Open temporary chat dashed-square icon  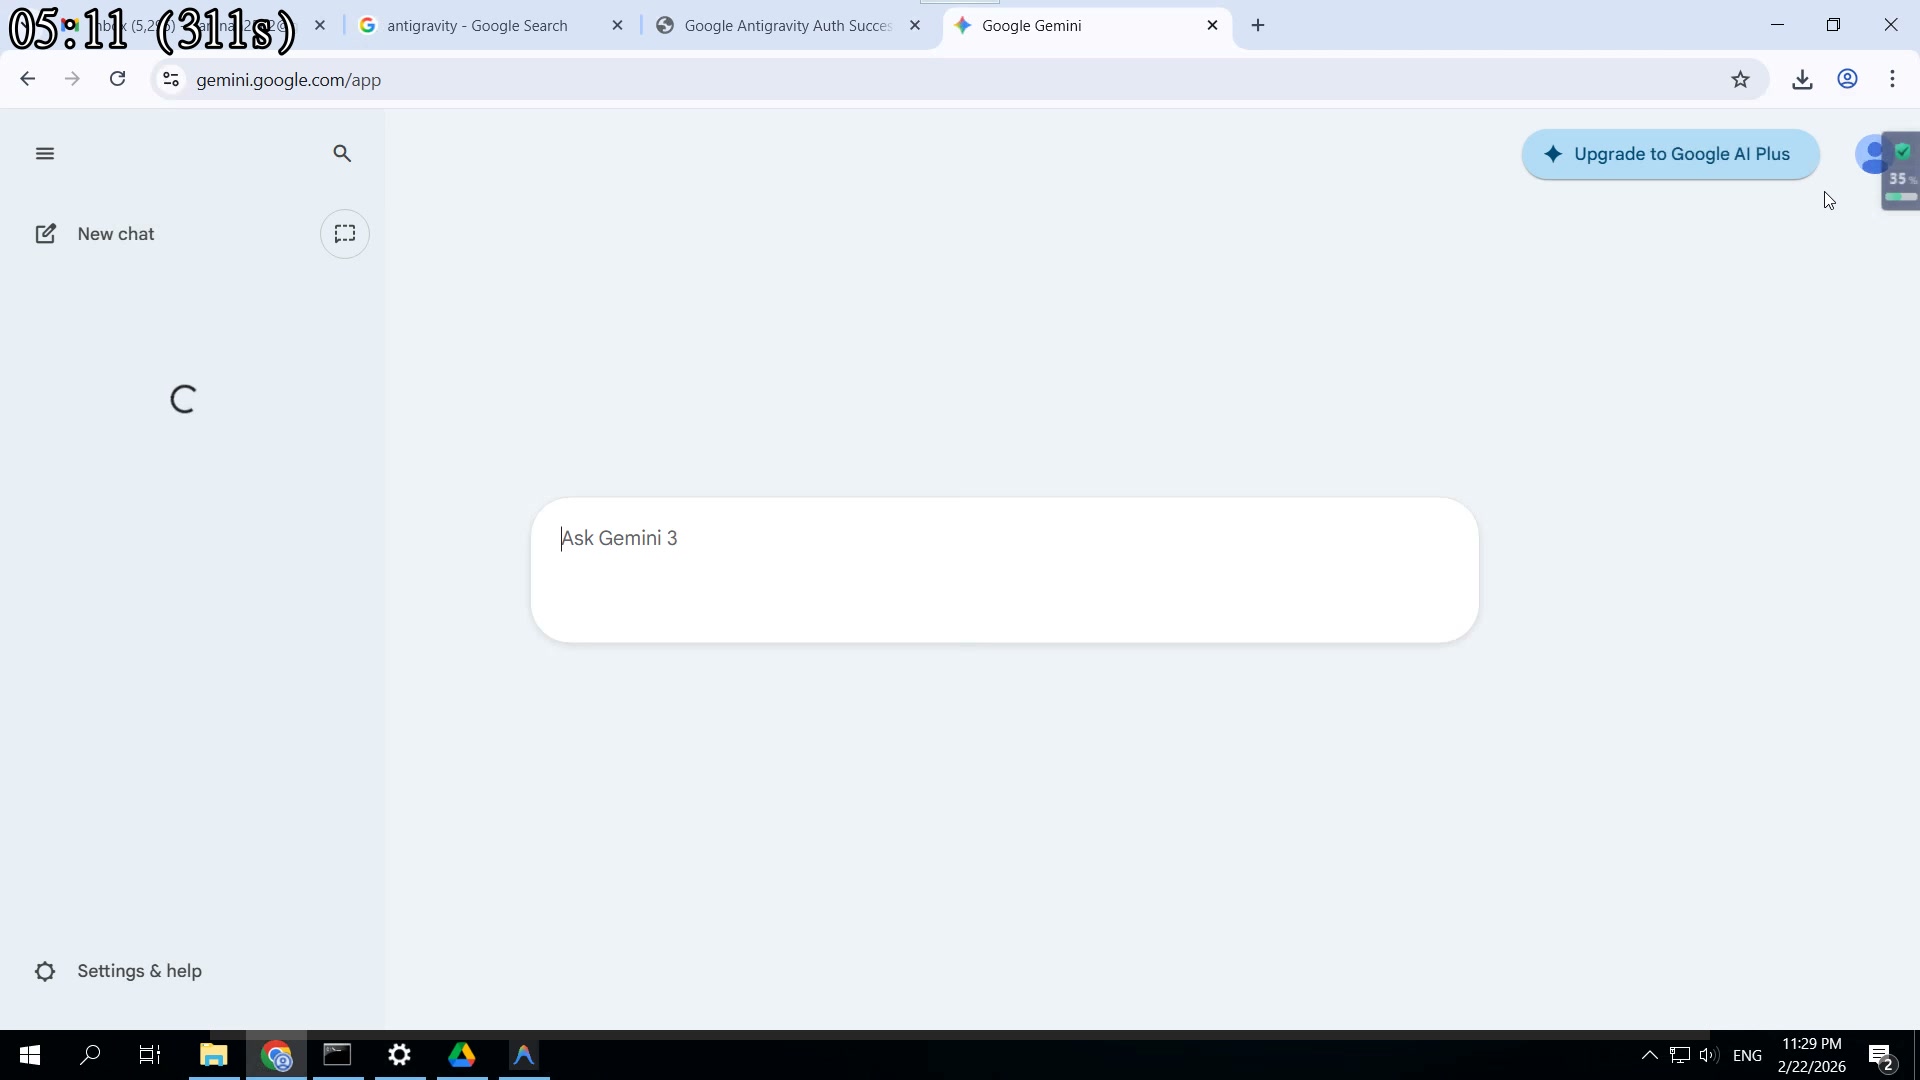point(345,234)
